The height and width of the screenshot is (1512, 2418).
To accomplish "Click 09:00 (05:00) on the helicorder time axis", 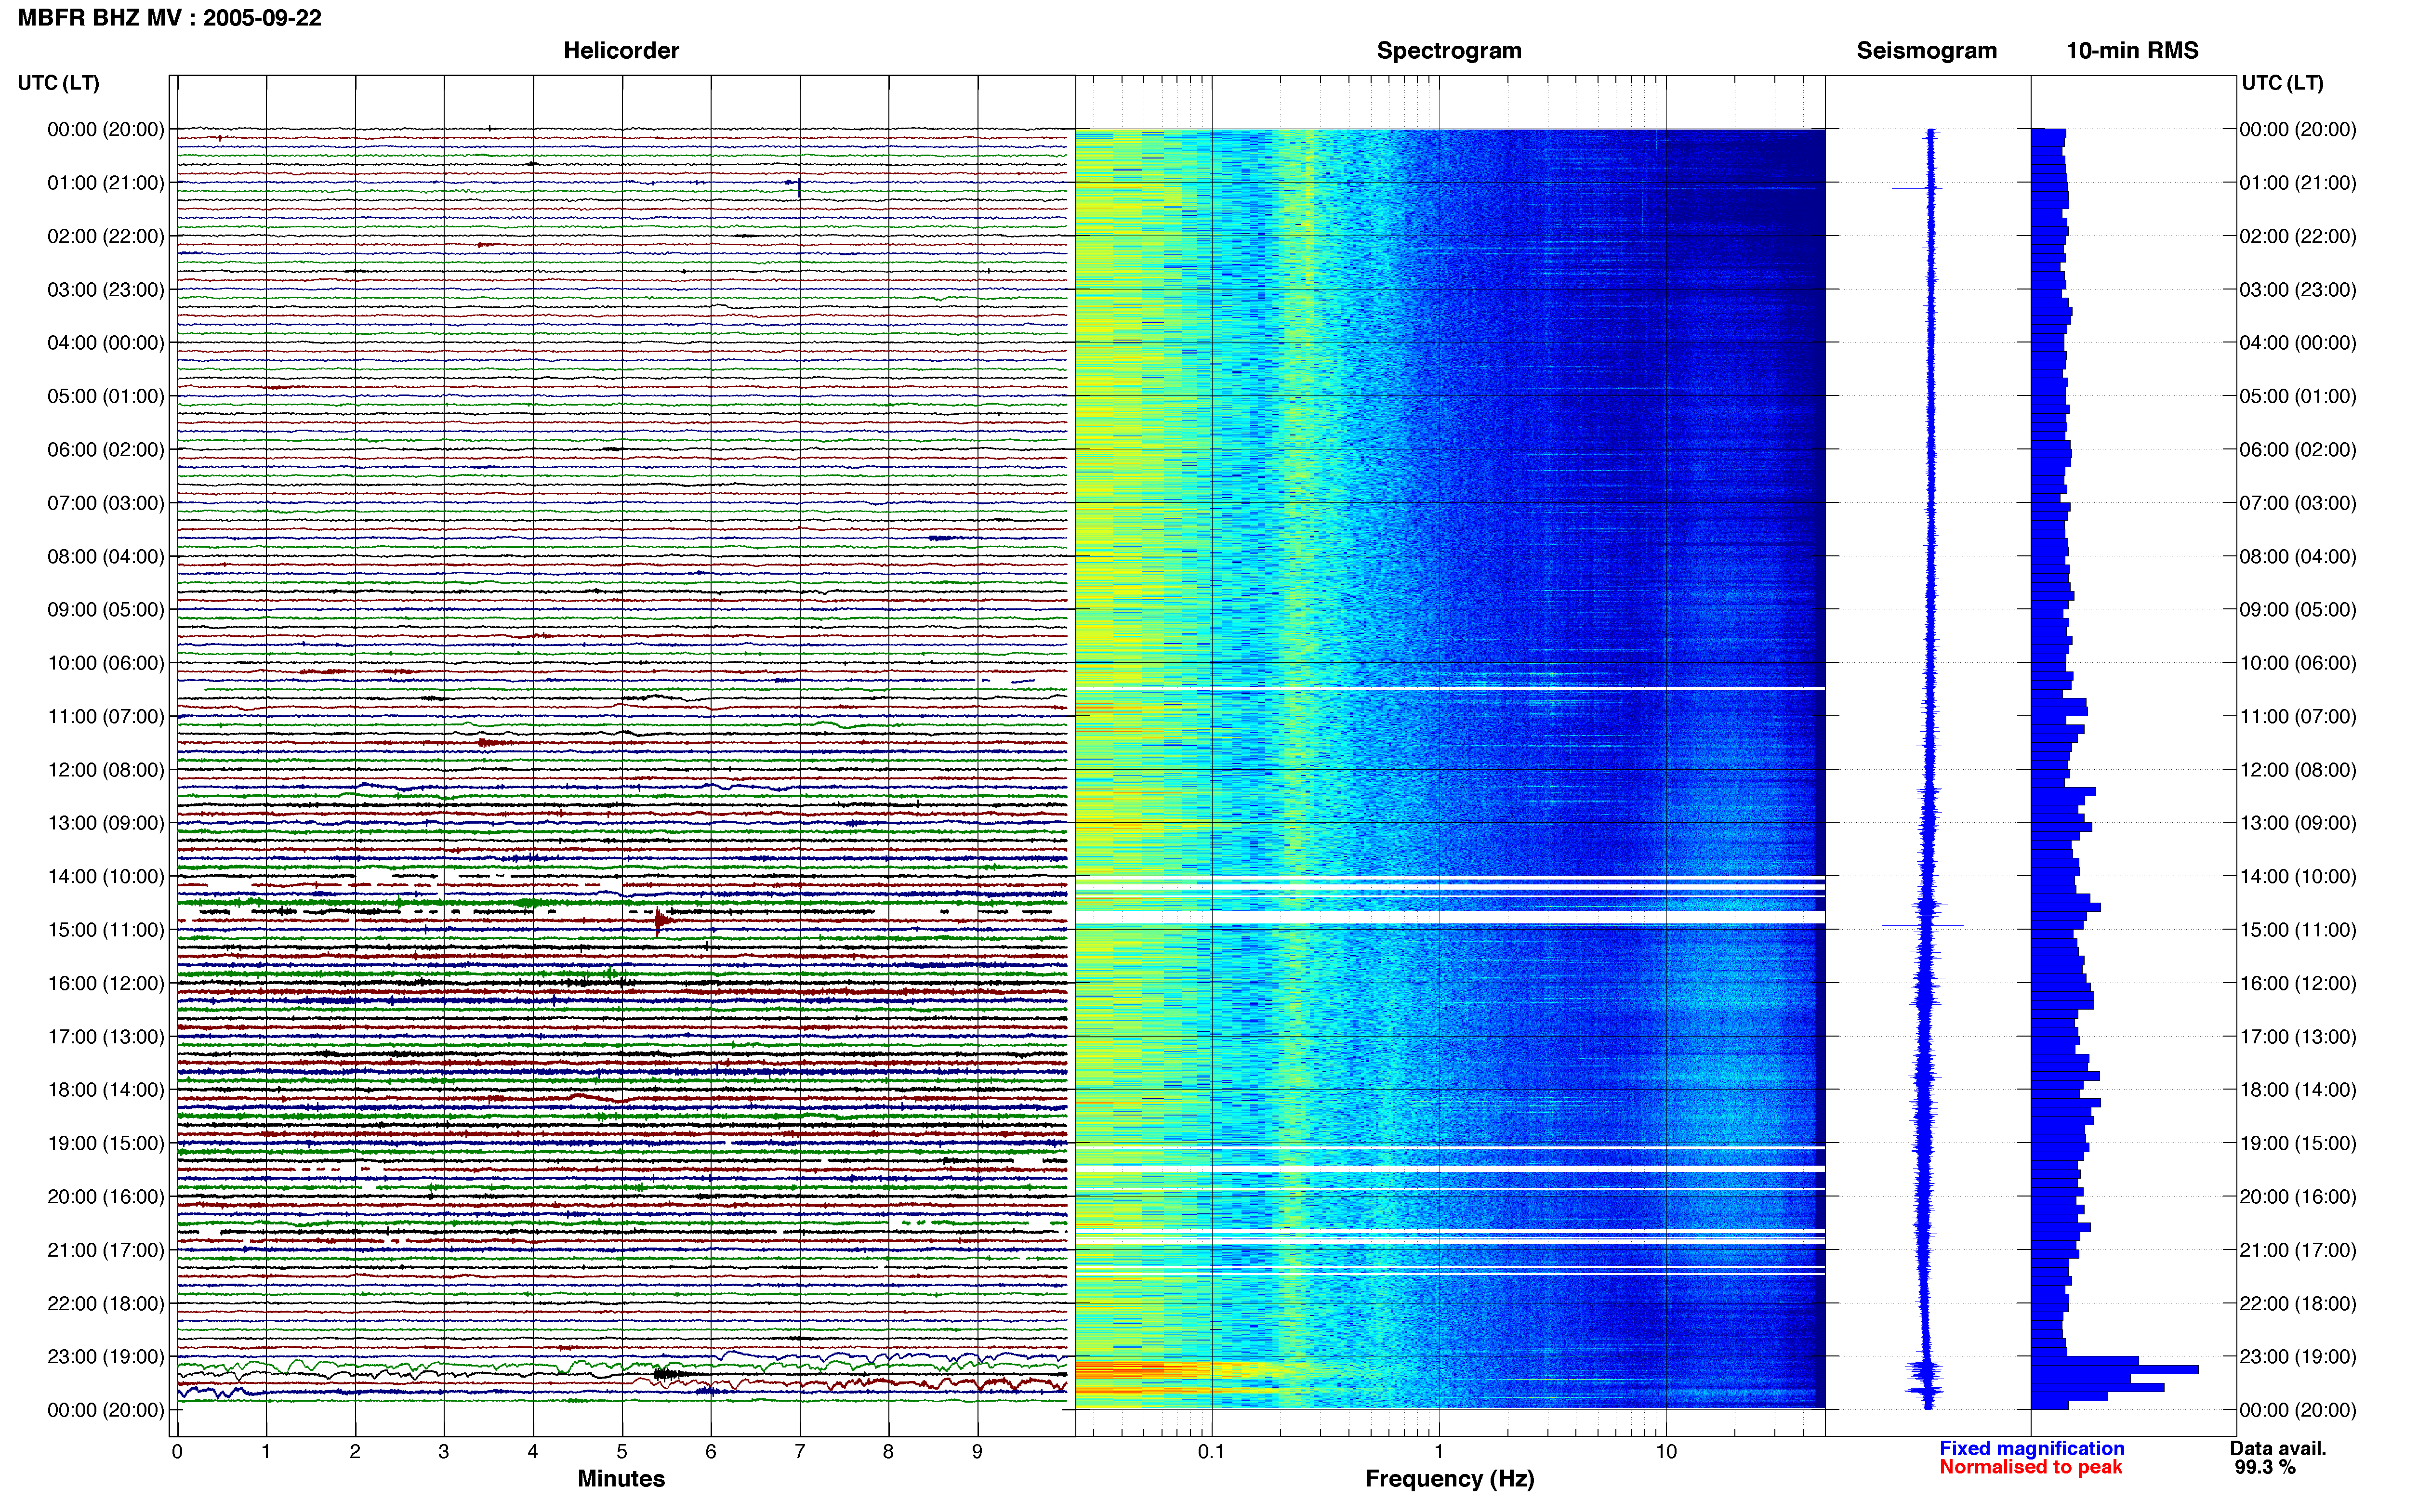I will [106, 610].
